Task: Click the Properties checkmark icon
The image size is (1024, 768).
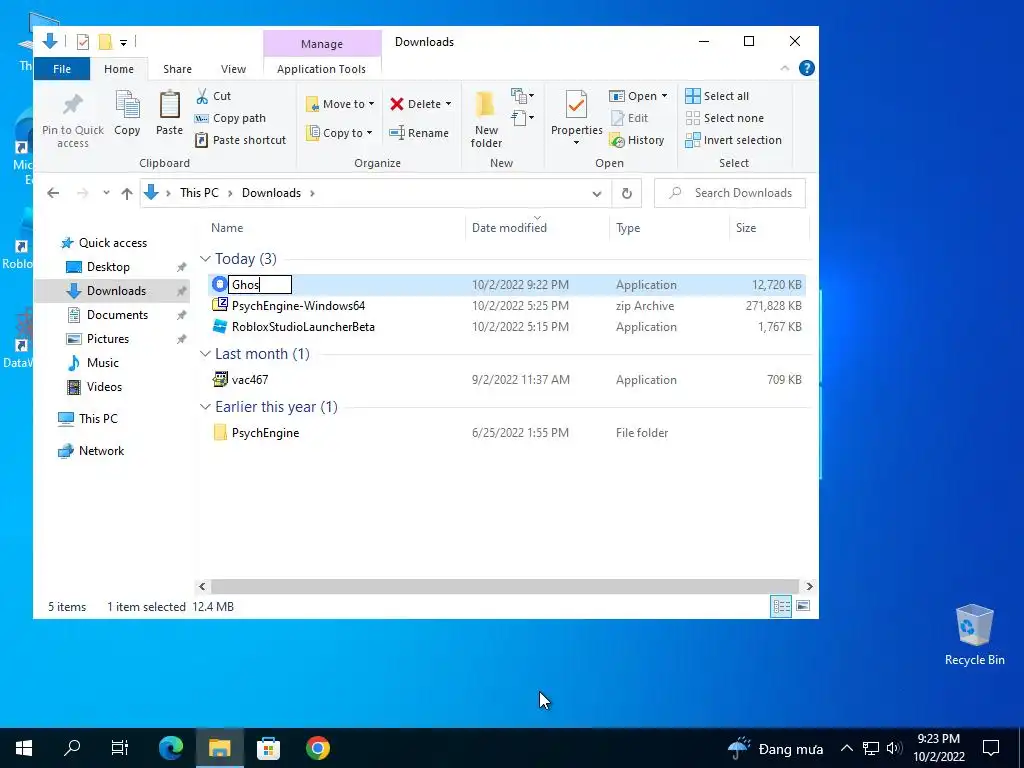Action: pyautogui.click(x=576, y=105)
